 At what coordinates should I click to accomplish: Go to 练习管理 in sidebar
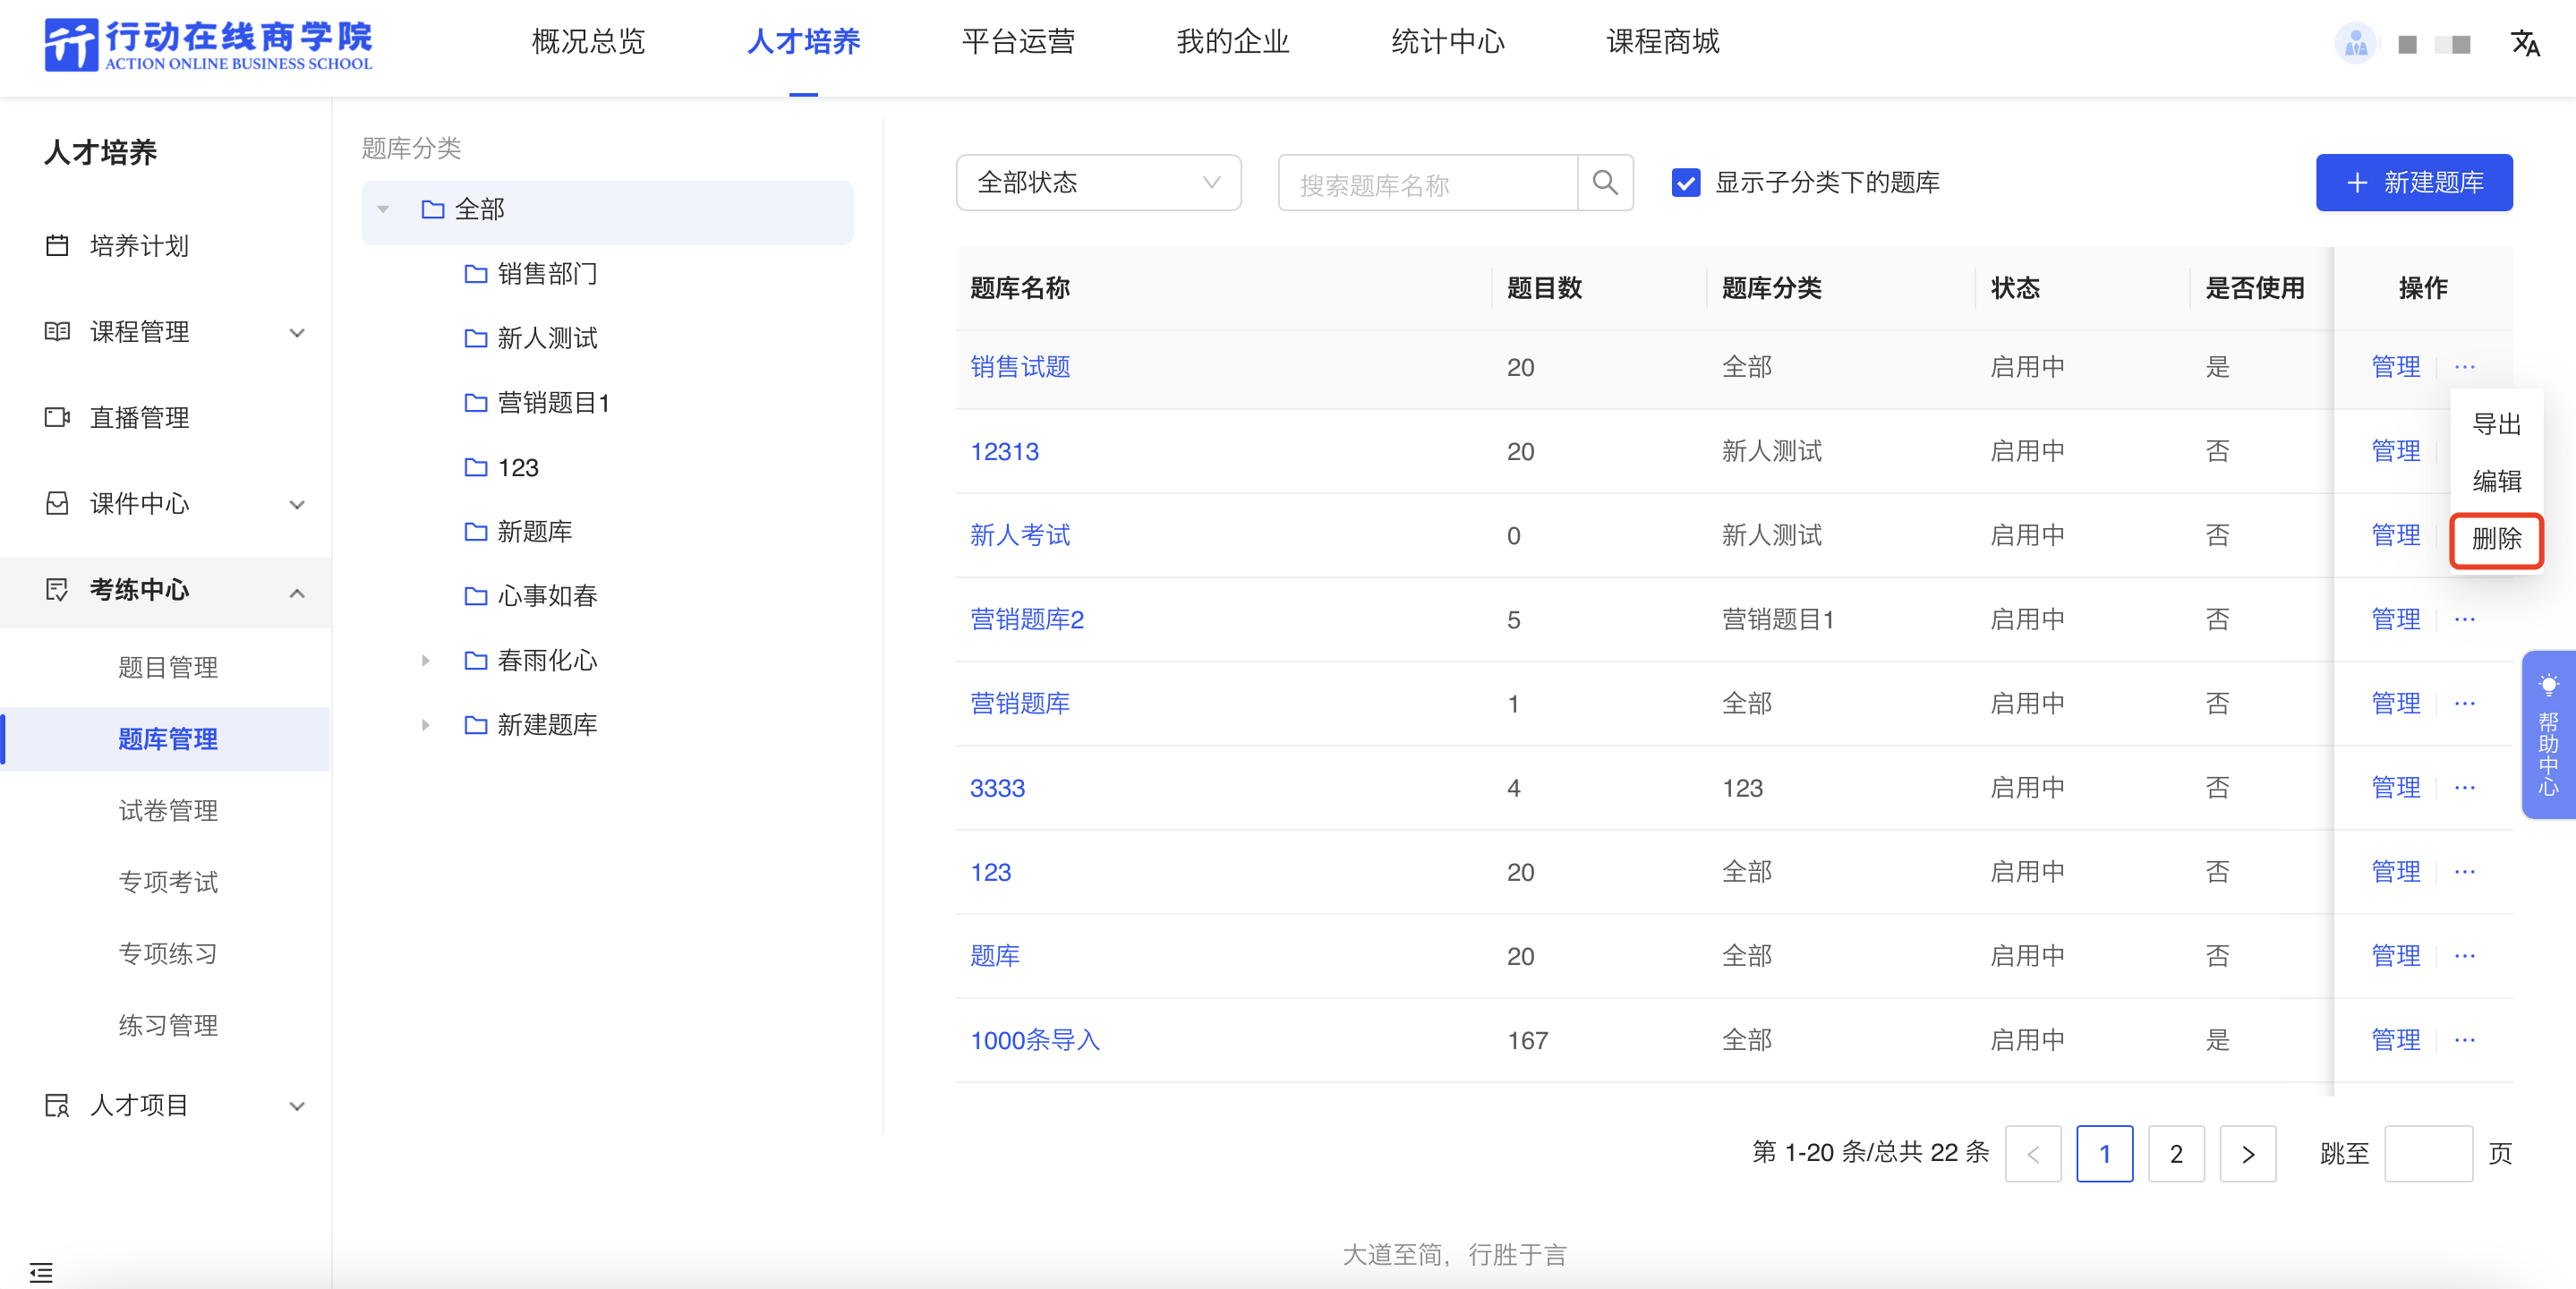coord(168,1025)
